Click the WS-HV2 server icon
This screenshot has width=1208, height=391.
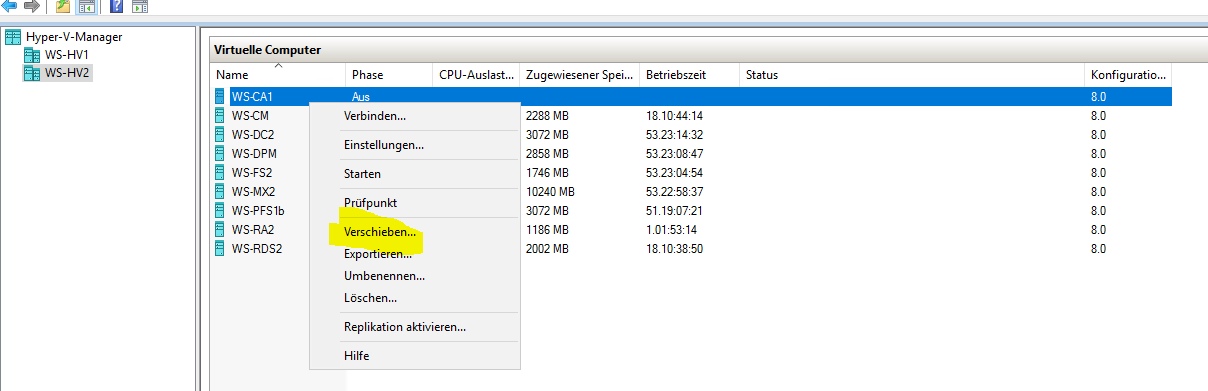(x=31, y=73)
